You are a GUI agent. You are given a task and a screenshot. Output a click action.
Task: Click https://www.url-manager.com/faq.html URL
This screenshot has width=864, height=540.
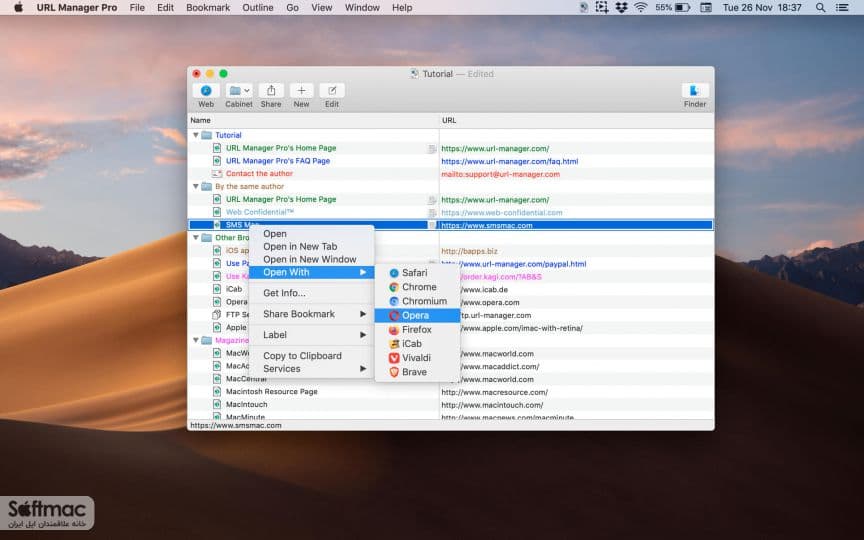point(510,161)
